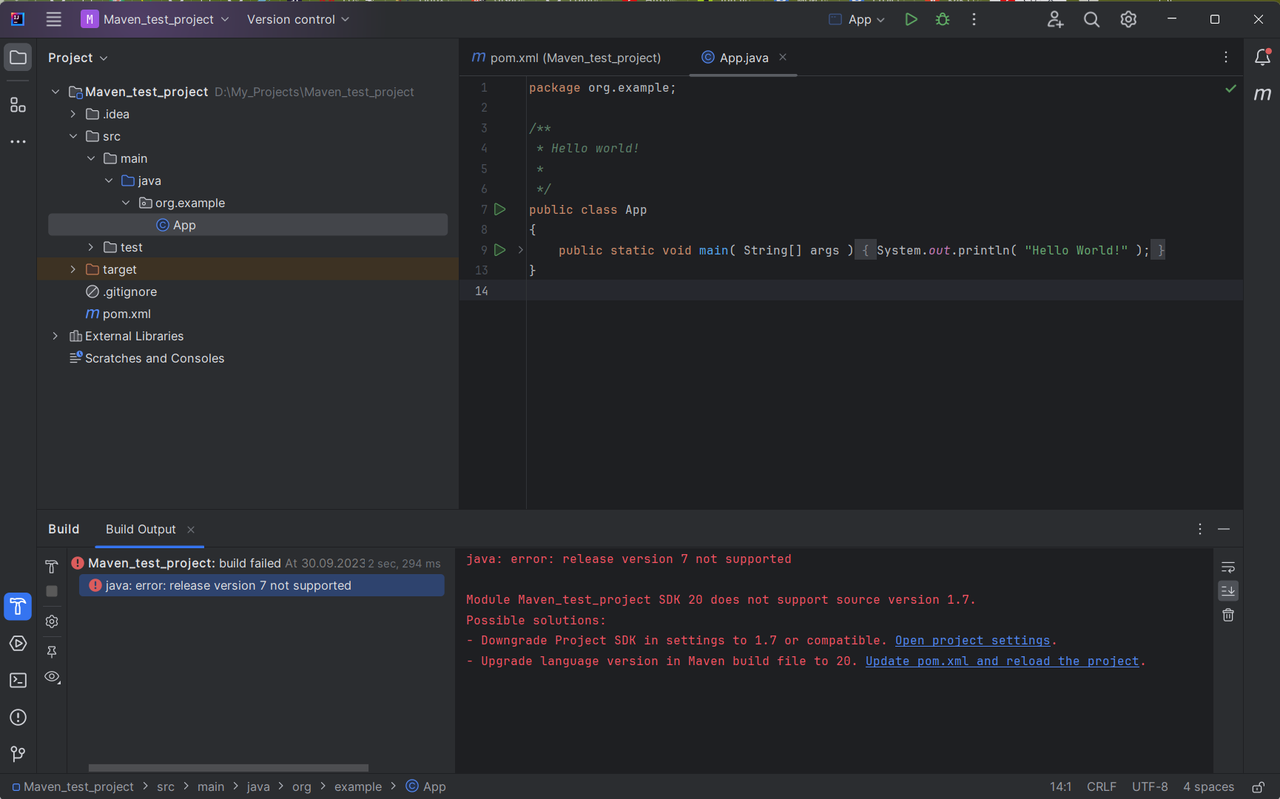Toggle soft-wrap in the Build Output console
Screen dimensions: 1280x799
coord(1228,567)
